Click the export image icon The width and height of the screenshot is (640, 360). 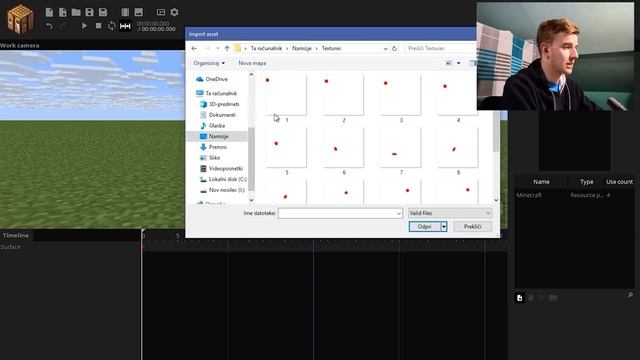click(x=139, y=12)
